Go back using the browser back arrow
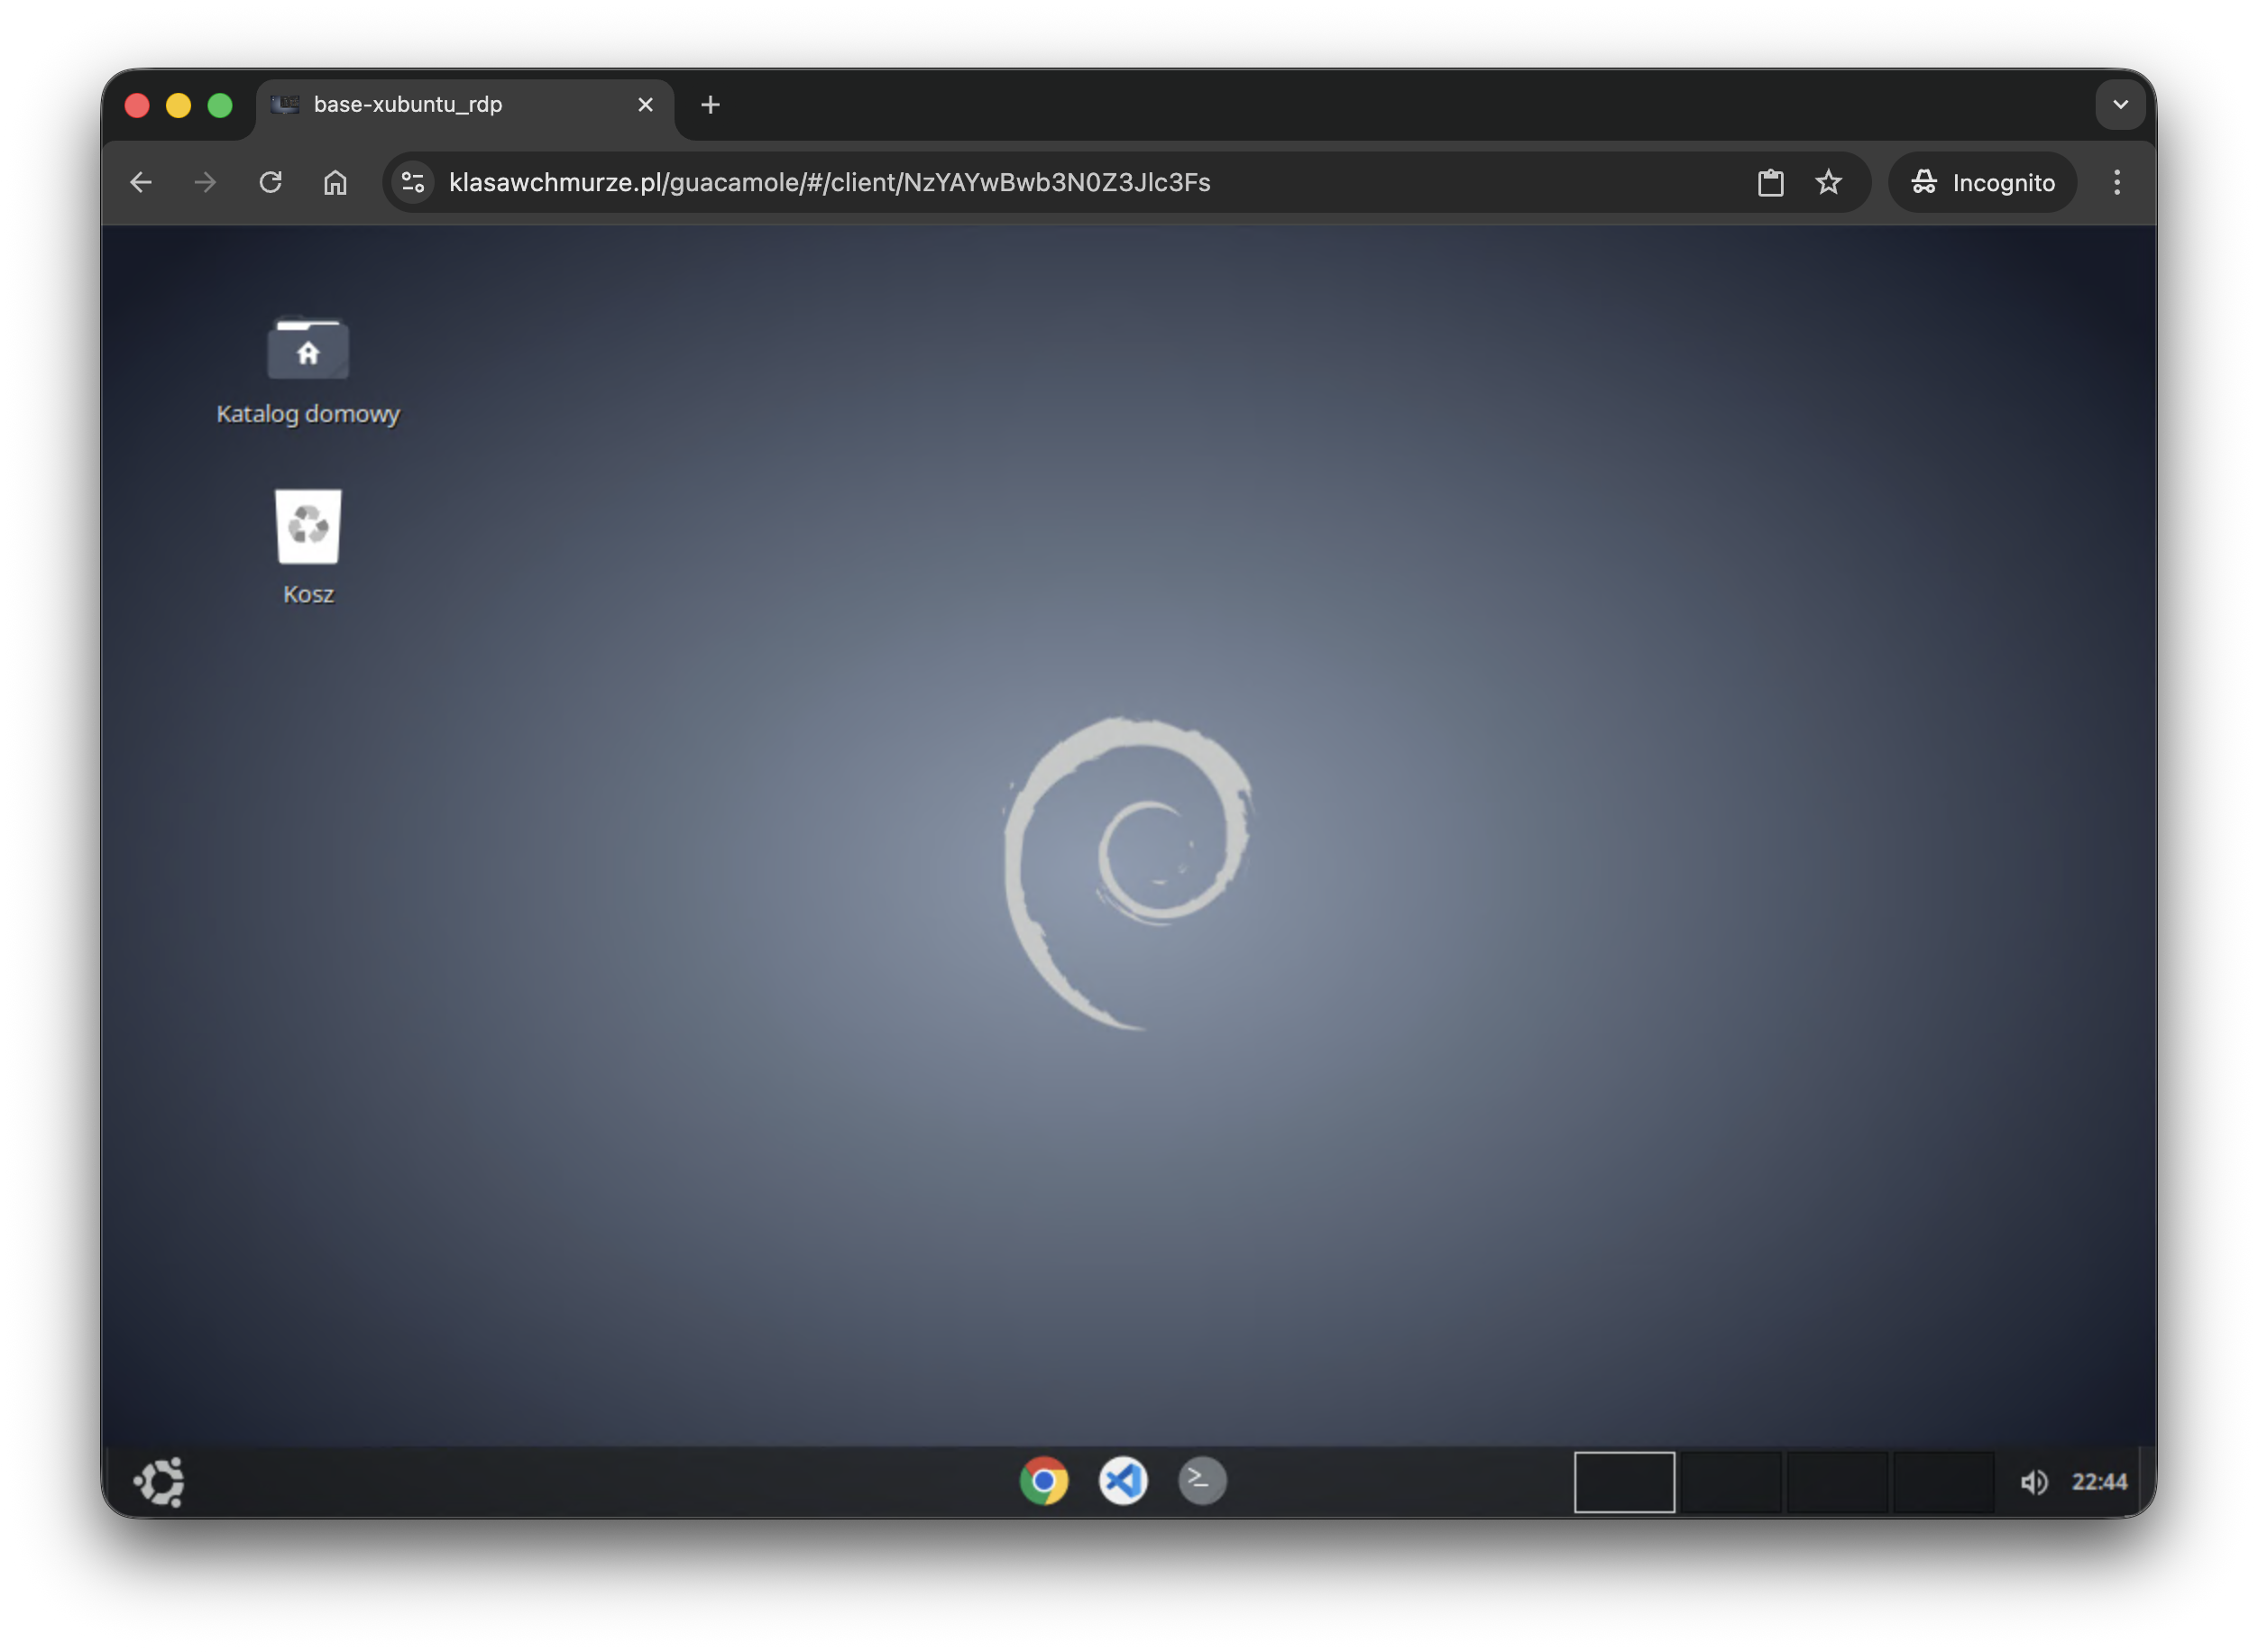Viewport: 2258px width, 1652px height. pyautogui.click(x=140, y=182)
